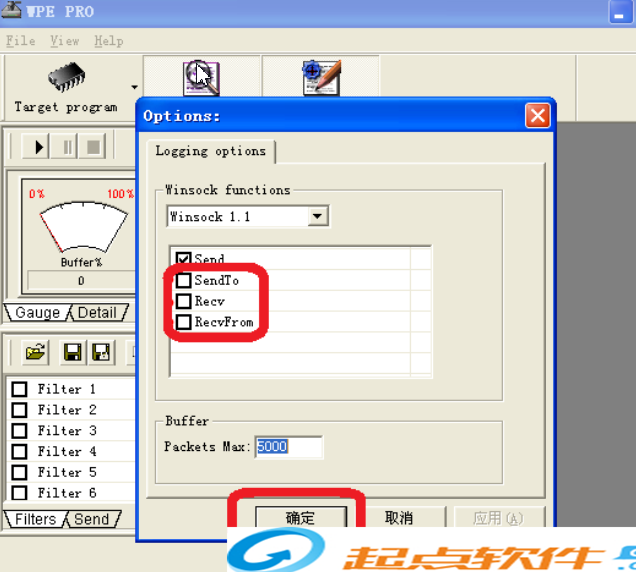This screenshot has width=636, height=572.
Task: Enable the SendTo checkbox
Action: (183, 280)
